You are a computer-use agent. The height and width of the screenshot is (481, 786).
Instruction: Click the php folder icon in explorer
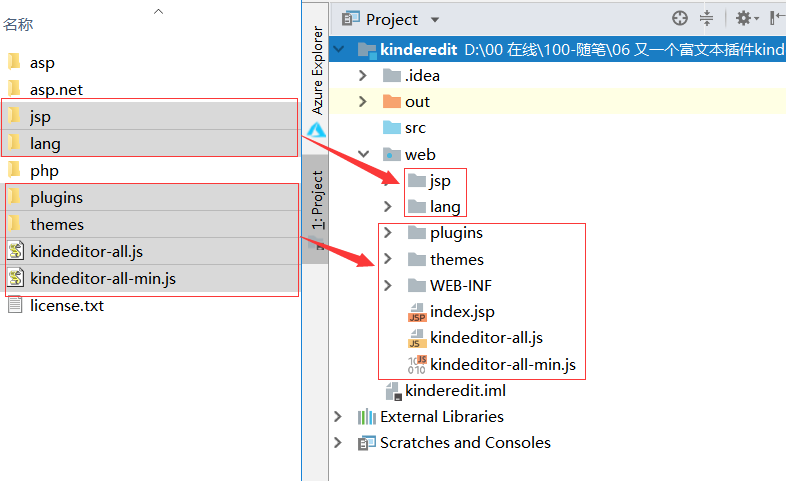[15, 169]
